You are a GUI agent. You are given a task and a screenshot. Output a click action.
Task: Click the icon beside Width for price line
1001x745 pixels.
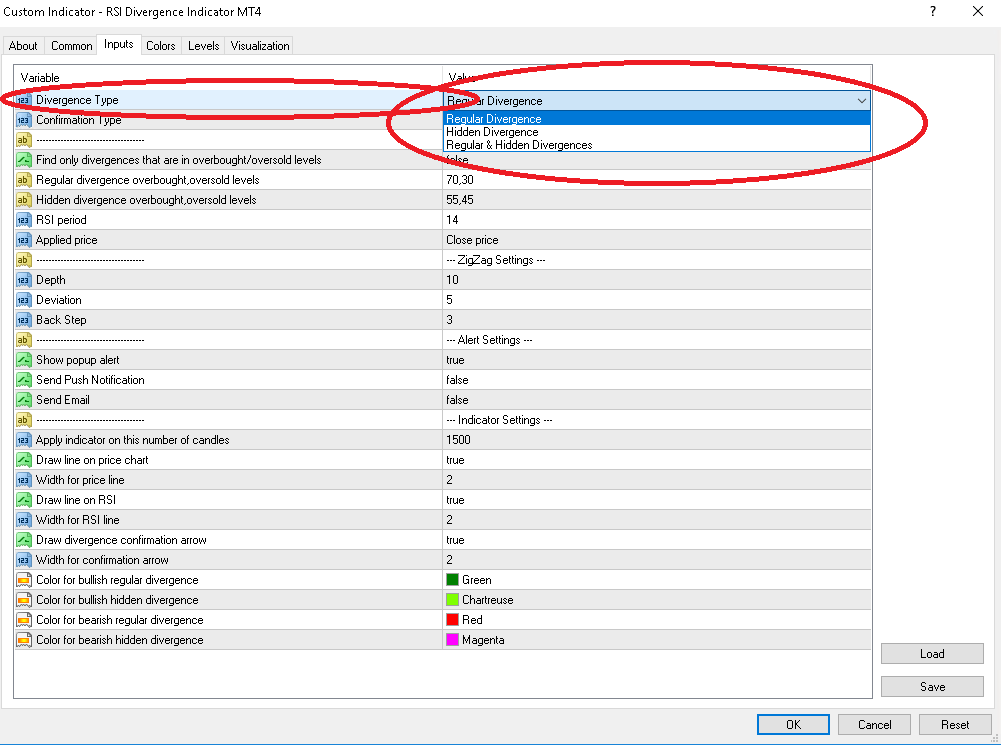coord(24,480)
